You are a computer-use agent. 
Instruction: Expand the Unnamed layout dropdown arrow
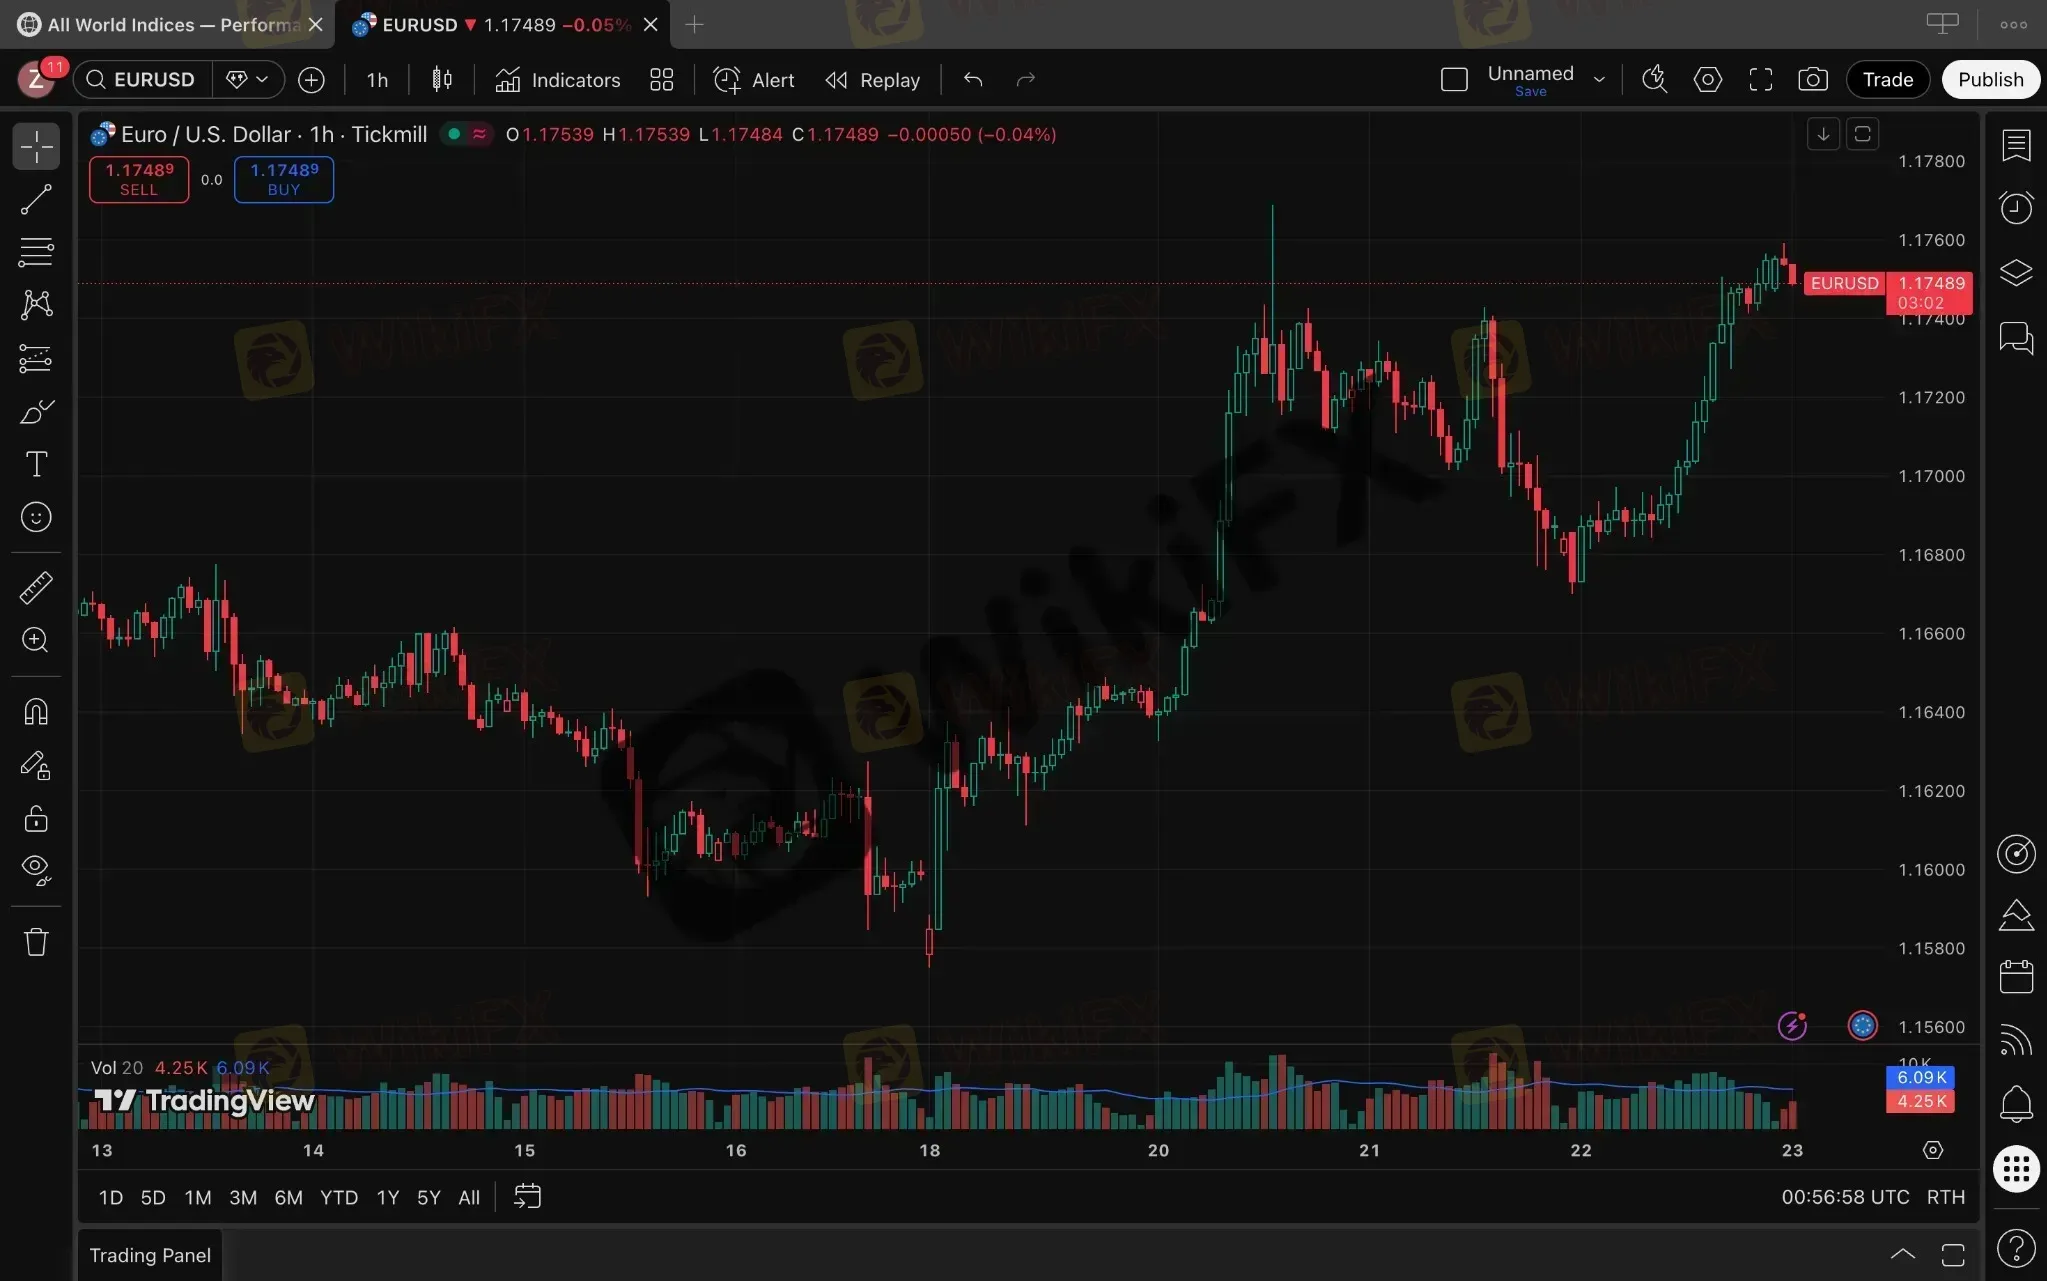tap(1599, 80)
